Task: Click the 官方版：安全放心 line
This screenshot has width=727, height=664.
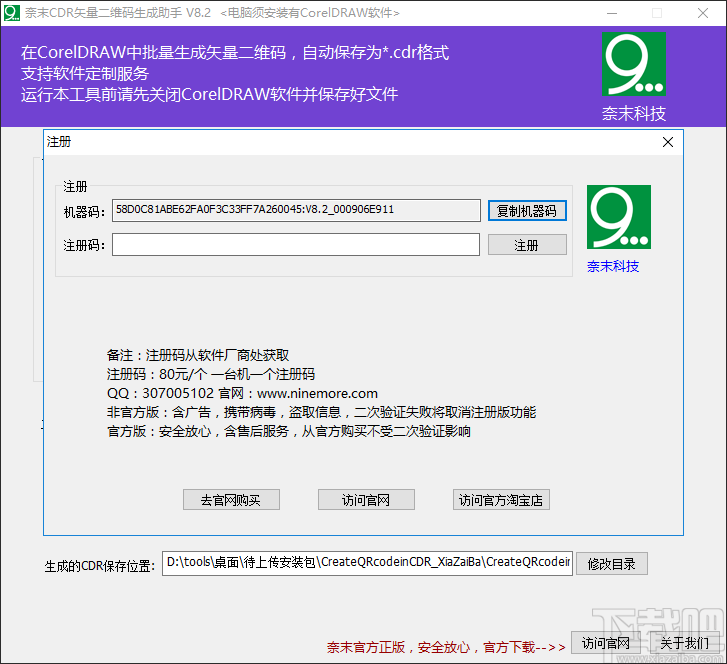Action: click(289, 431)
